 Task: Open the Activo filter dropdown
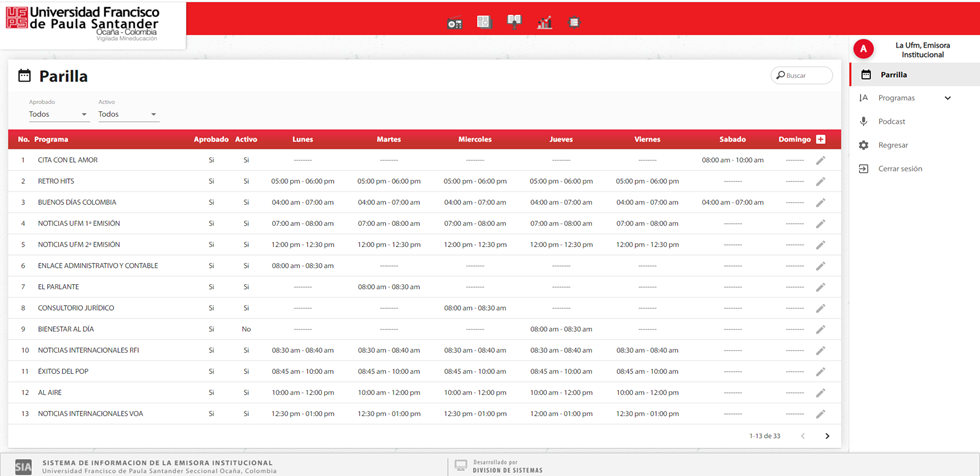click(127, 114)
